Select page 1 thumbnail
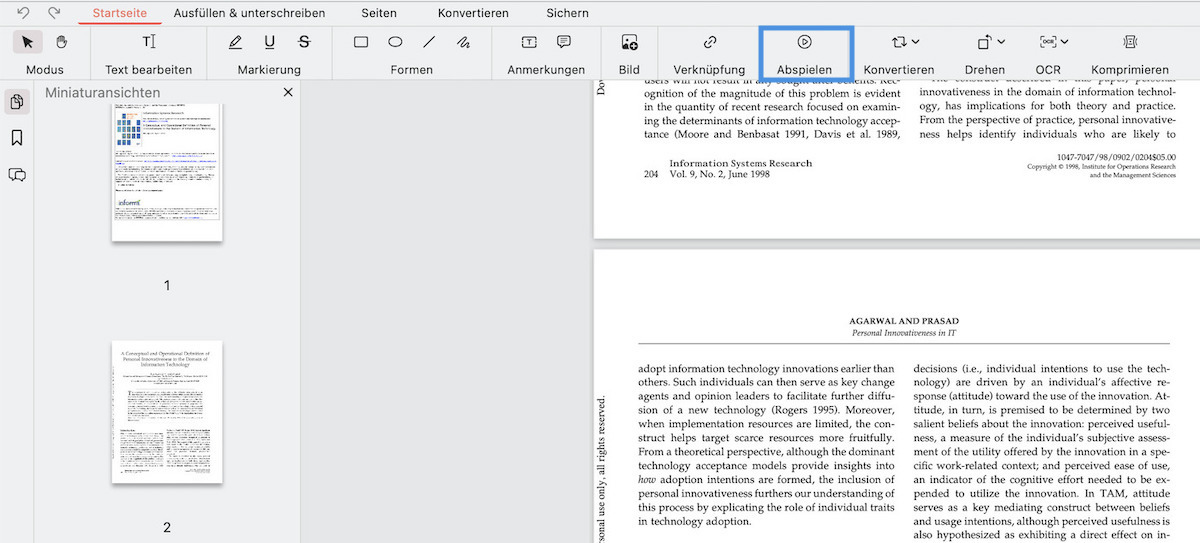Screen dimensions: 1200x543 point(167,170)
